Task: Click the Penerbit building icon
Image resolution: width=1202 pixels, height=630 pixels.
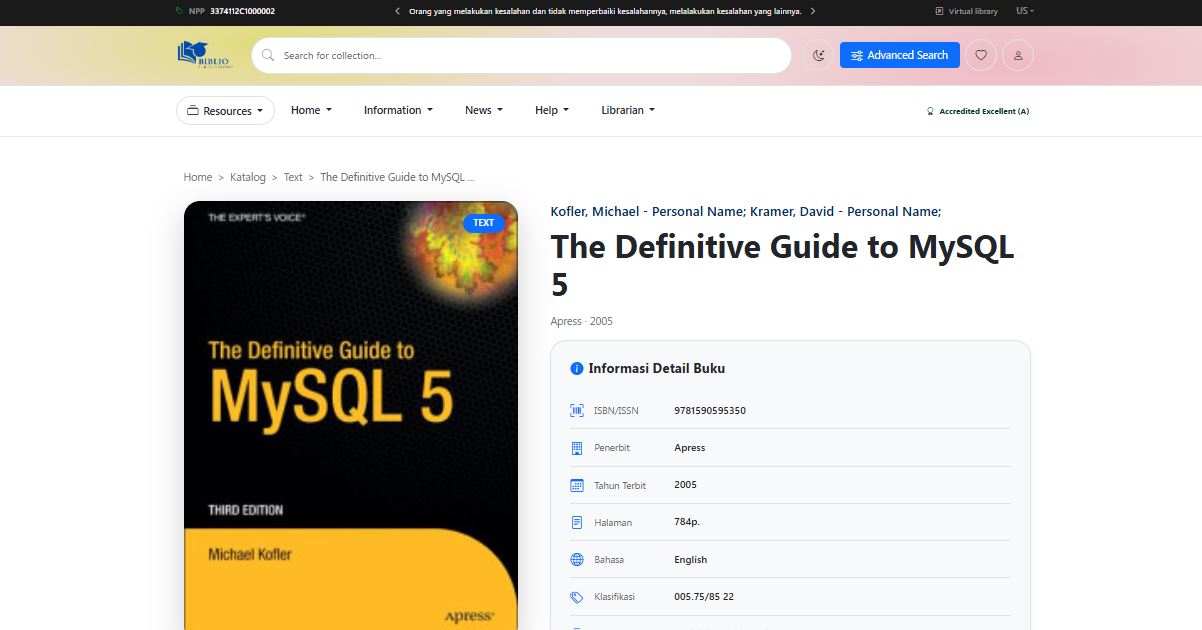Action: click(577, 448)
